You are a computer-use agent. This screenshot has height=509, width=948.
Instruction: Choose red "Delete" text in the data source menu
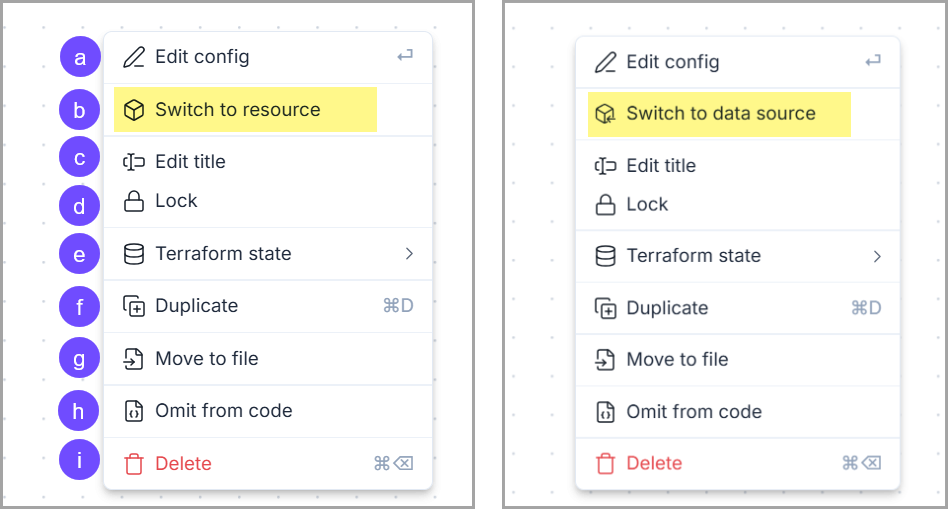654,463
